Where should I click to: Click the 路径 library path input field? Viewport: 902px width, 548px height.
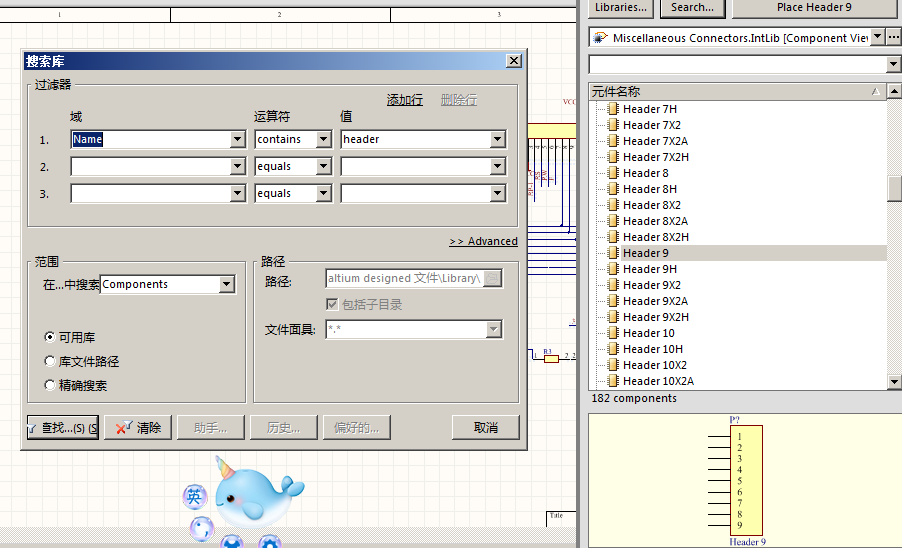[x=404, y=278]
